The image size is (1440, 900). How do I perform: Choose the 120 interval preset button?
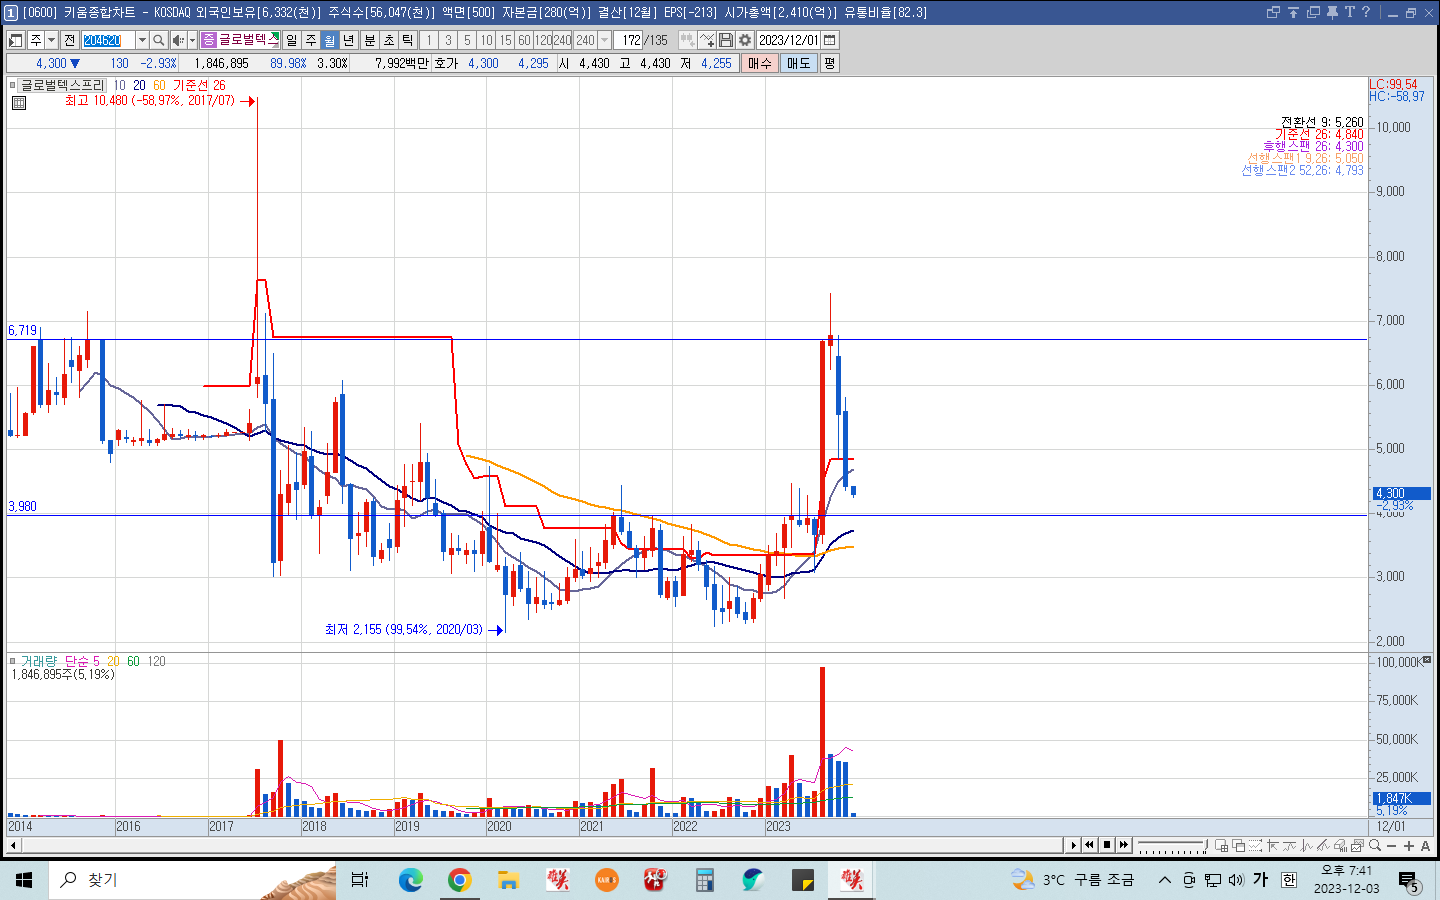[543, 40]
